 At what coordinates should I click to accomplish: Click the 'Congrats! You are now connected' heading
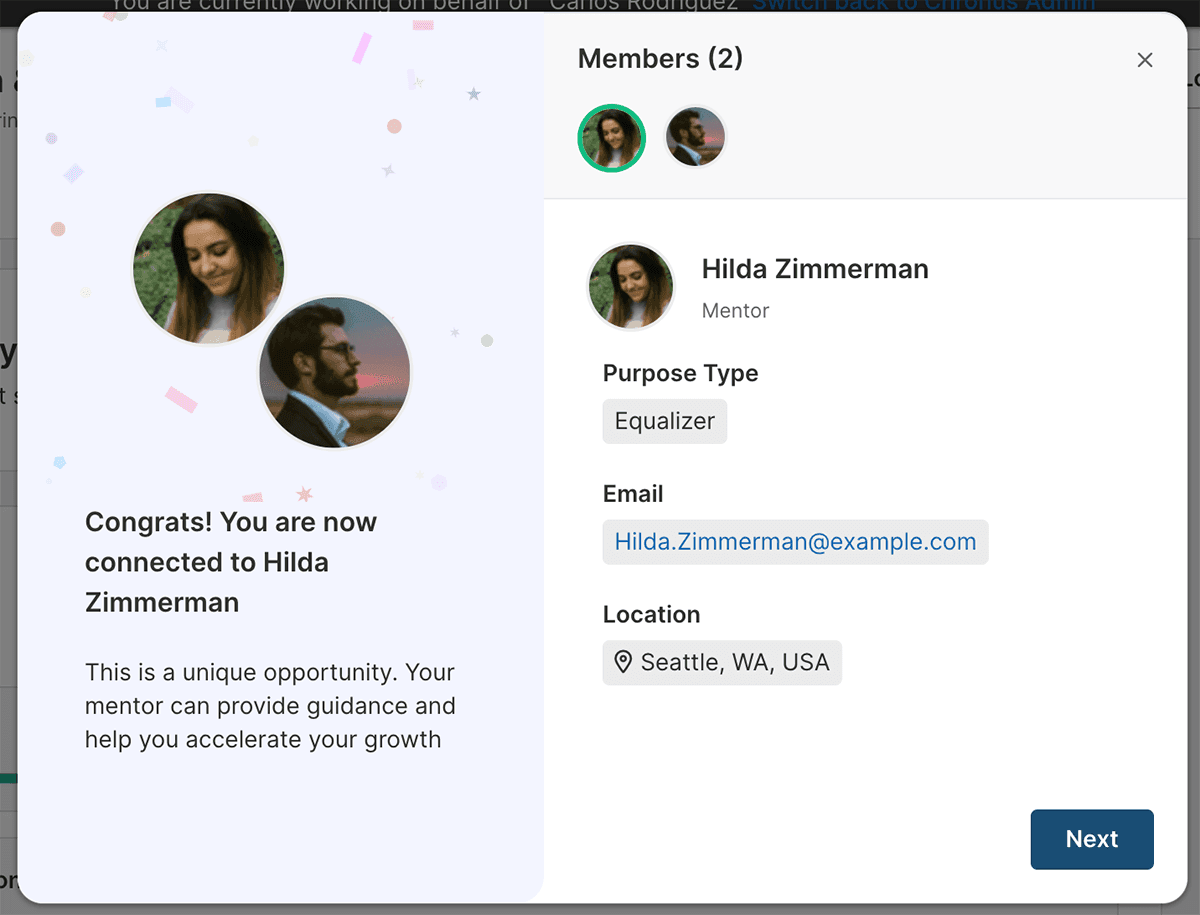click(x=231, y=562)
